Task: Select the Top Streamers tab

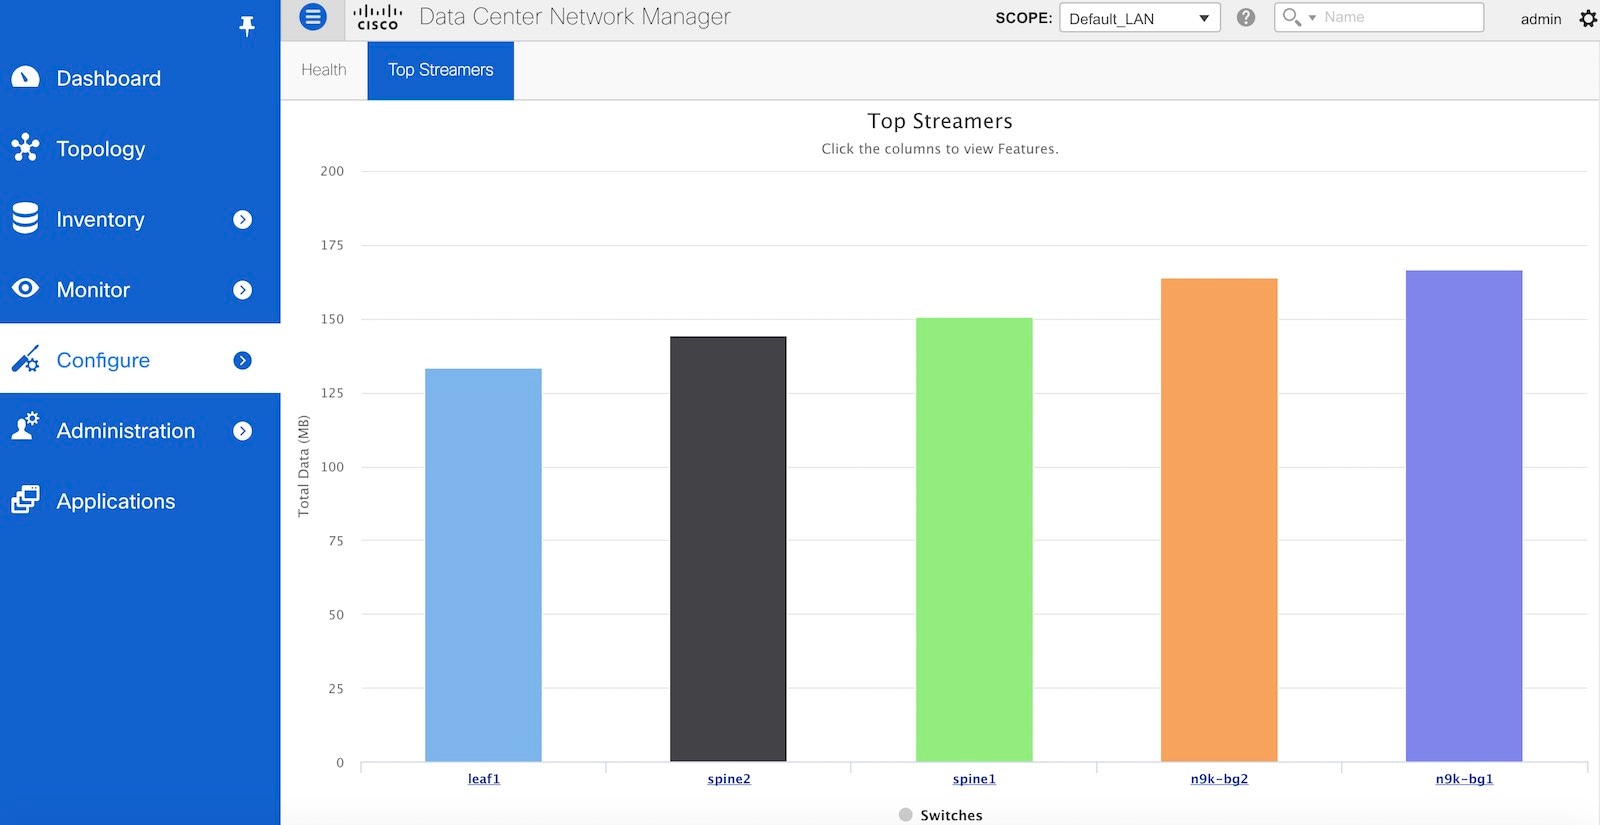Action: 441,70
